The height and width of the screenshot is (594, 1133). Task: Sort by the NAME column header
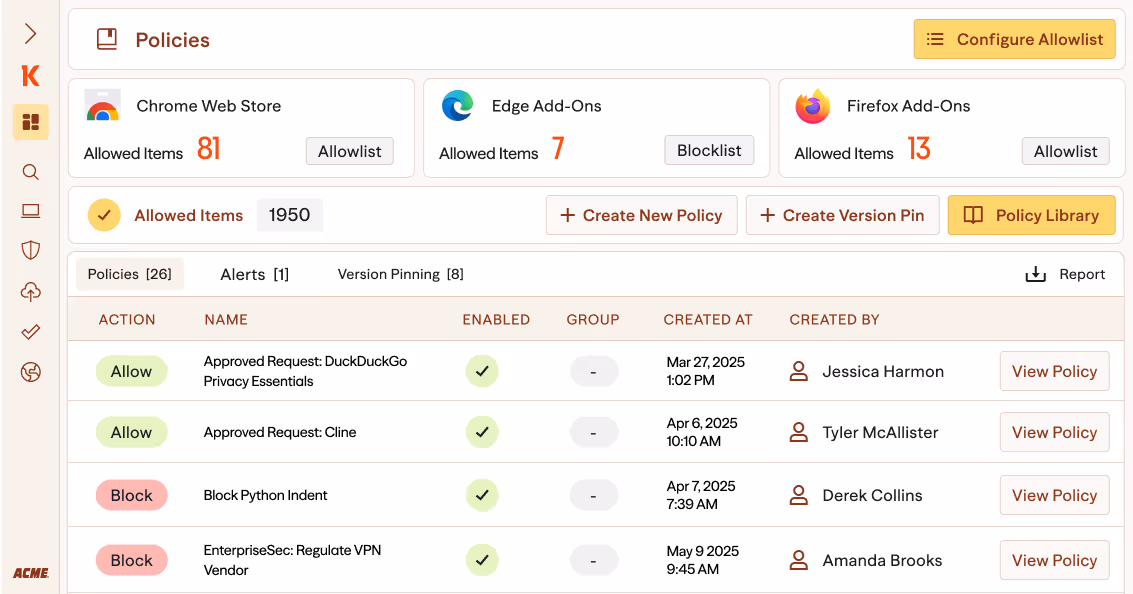click(225, 319)
